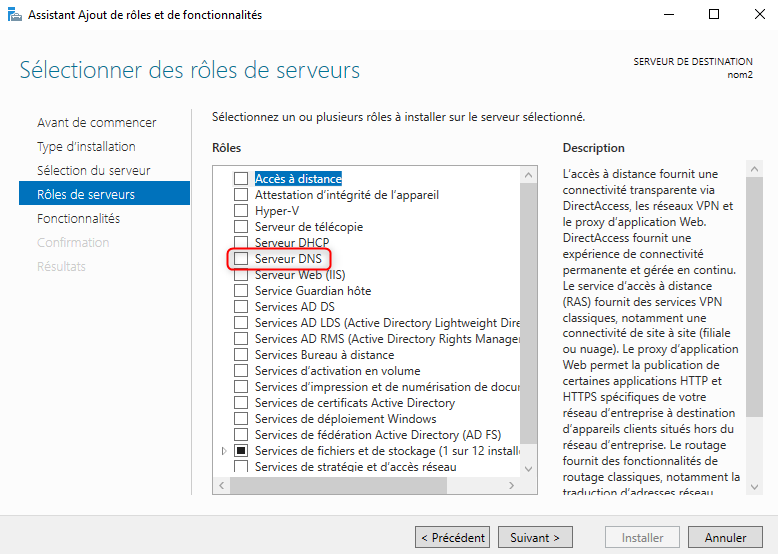Screen dimensions: 778x554
Task: Click the description panel scrollbar thumb
Action: pos(755,297)
